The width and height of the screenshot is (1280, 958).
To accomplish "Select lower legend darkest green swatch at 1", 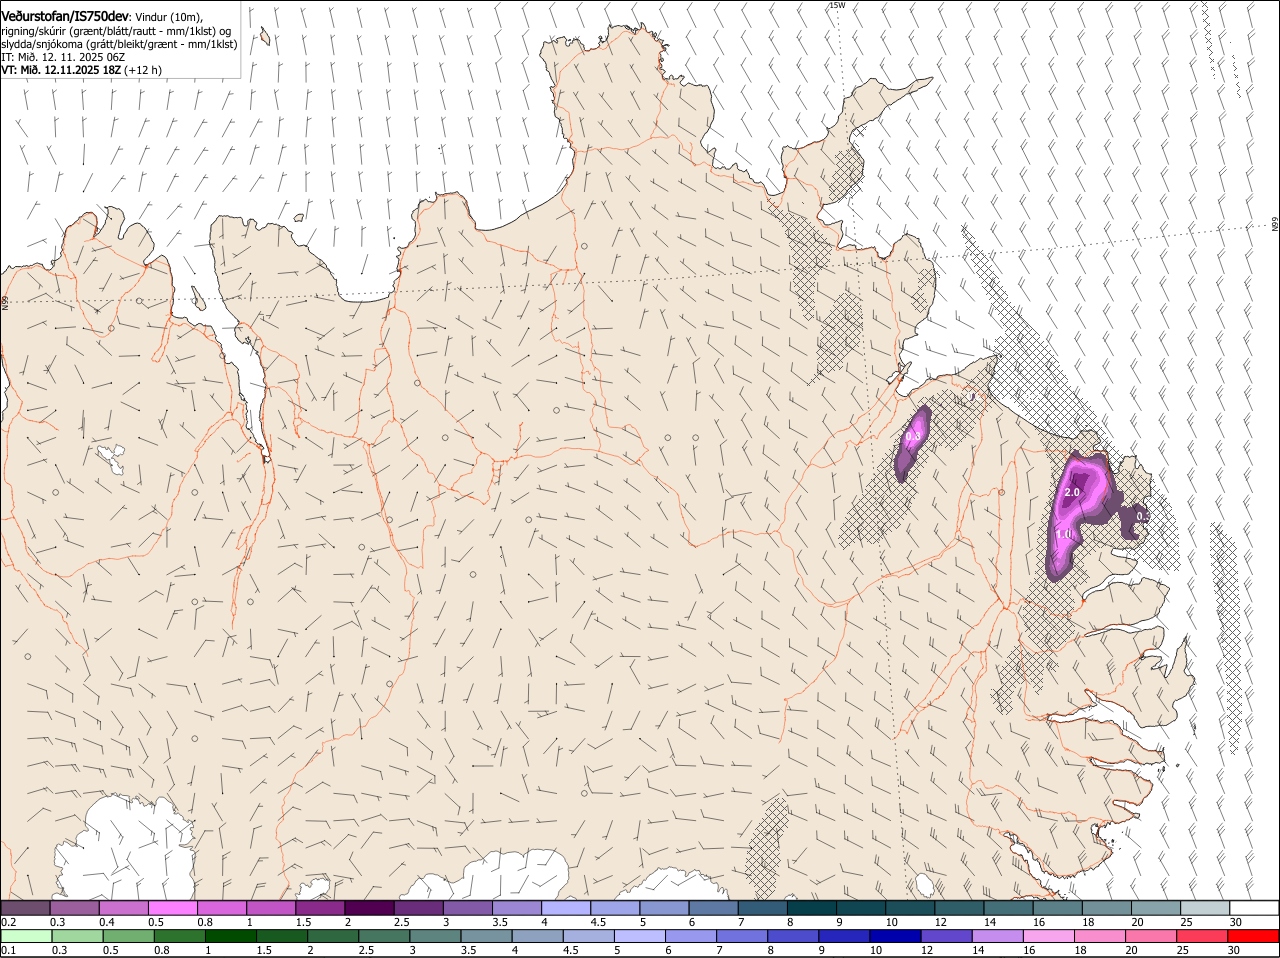I will (x=231, y=936).
